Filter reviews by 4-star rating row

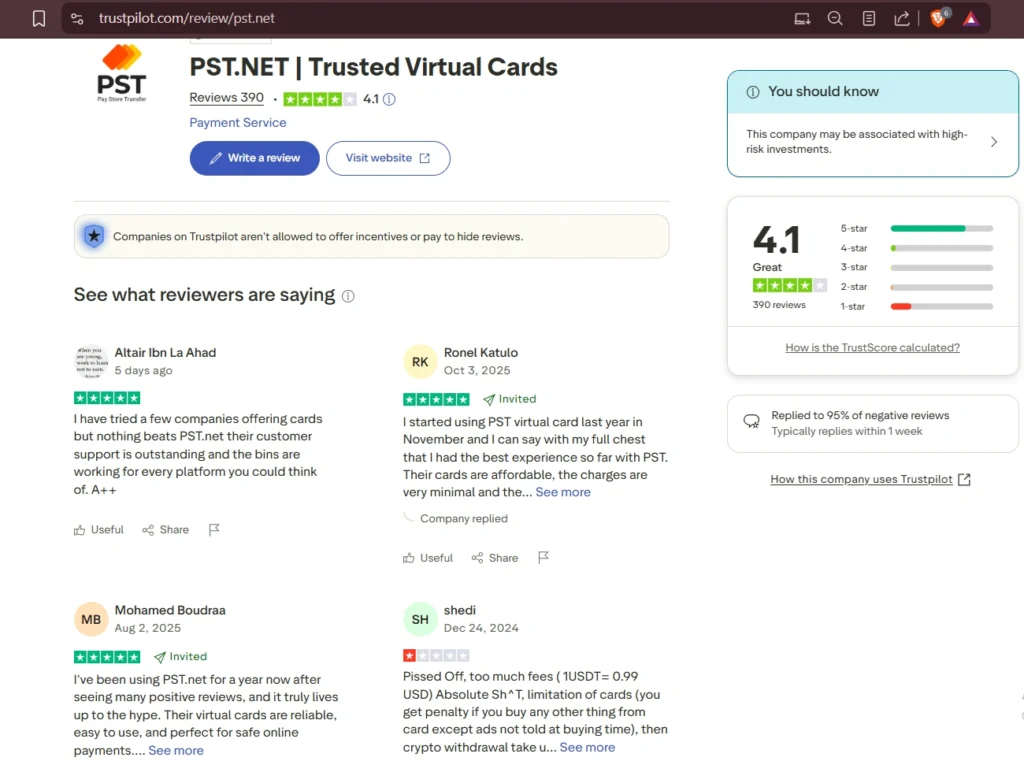(916, 248)
